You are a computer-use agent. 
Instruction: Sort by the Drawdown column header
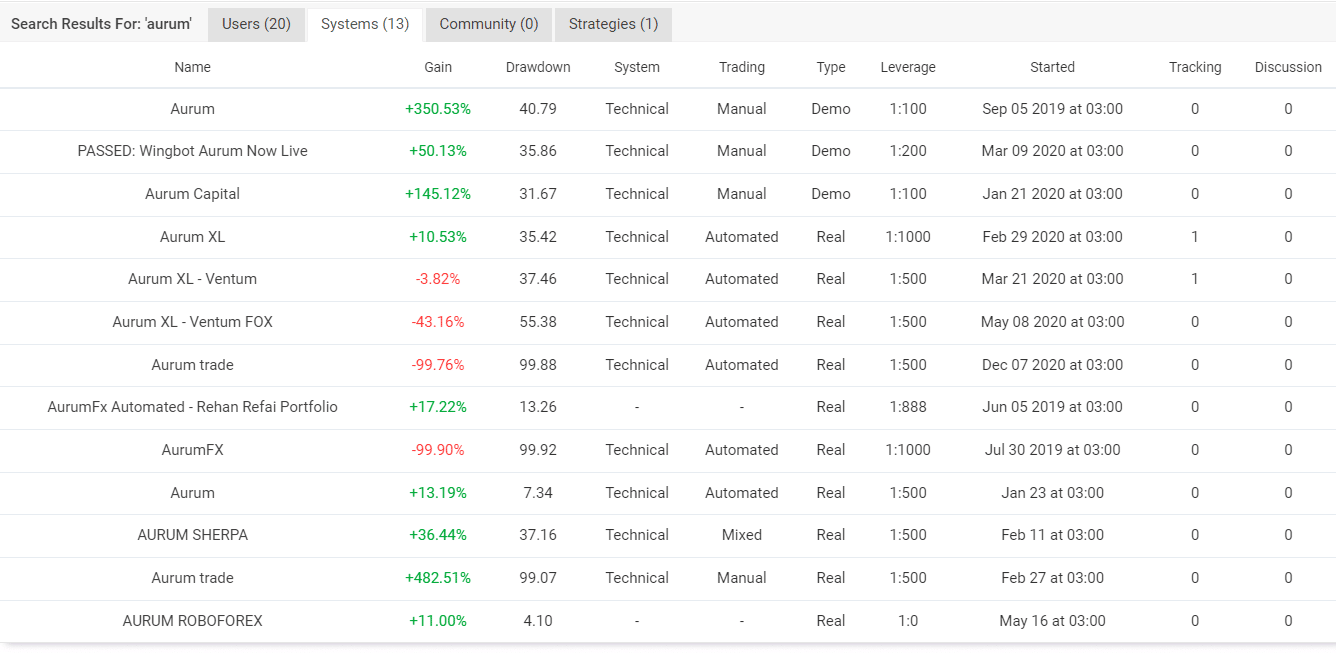coord(538,67)
